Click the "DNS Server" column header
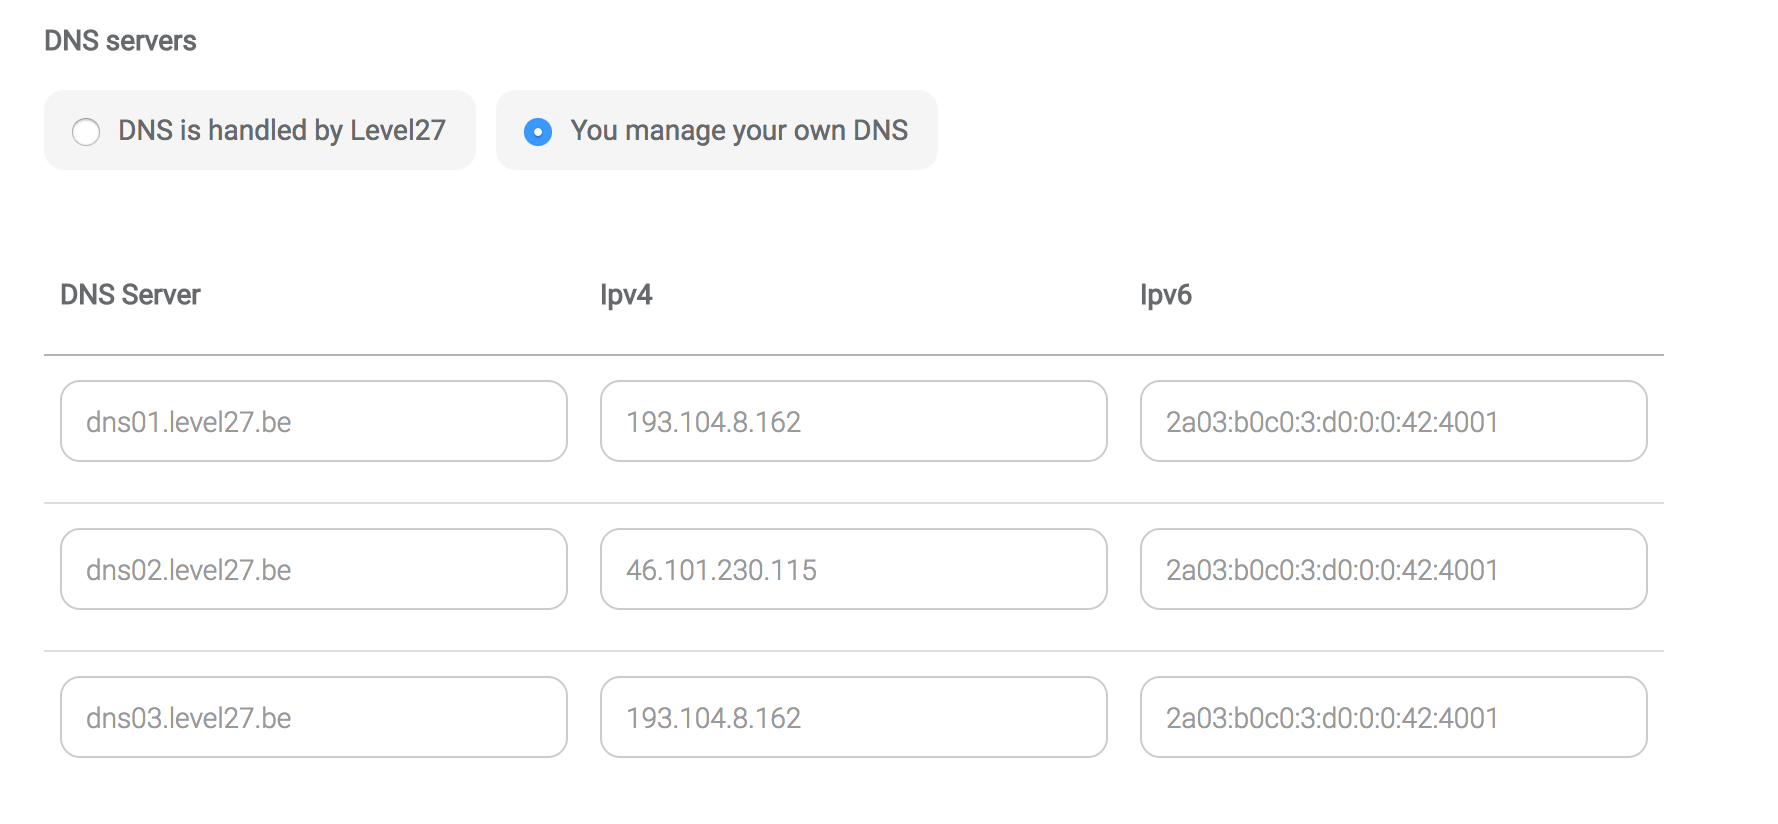The width and height of the screenshot is (1778, 824). [x=130, y=295]
